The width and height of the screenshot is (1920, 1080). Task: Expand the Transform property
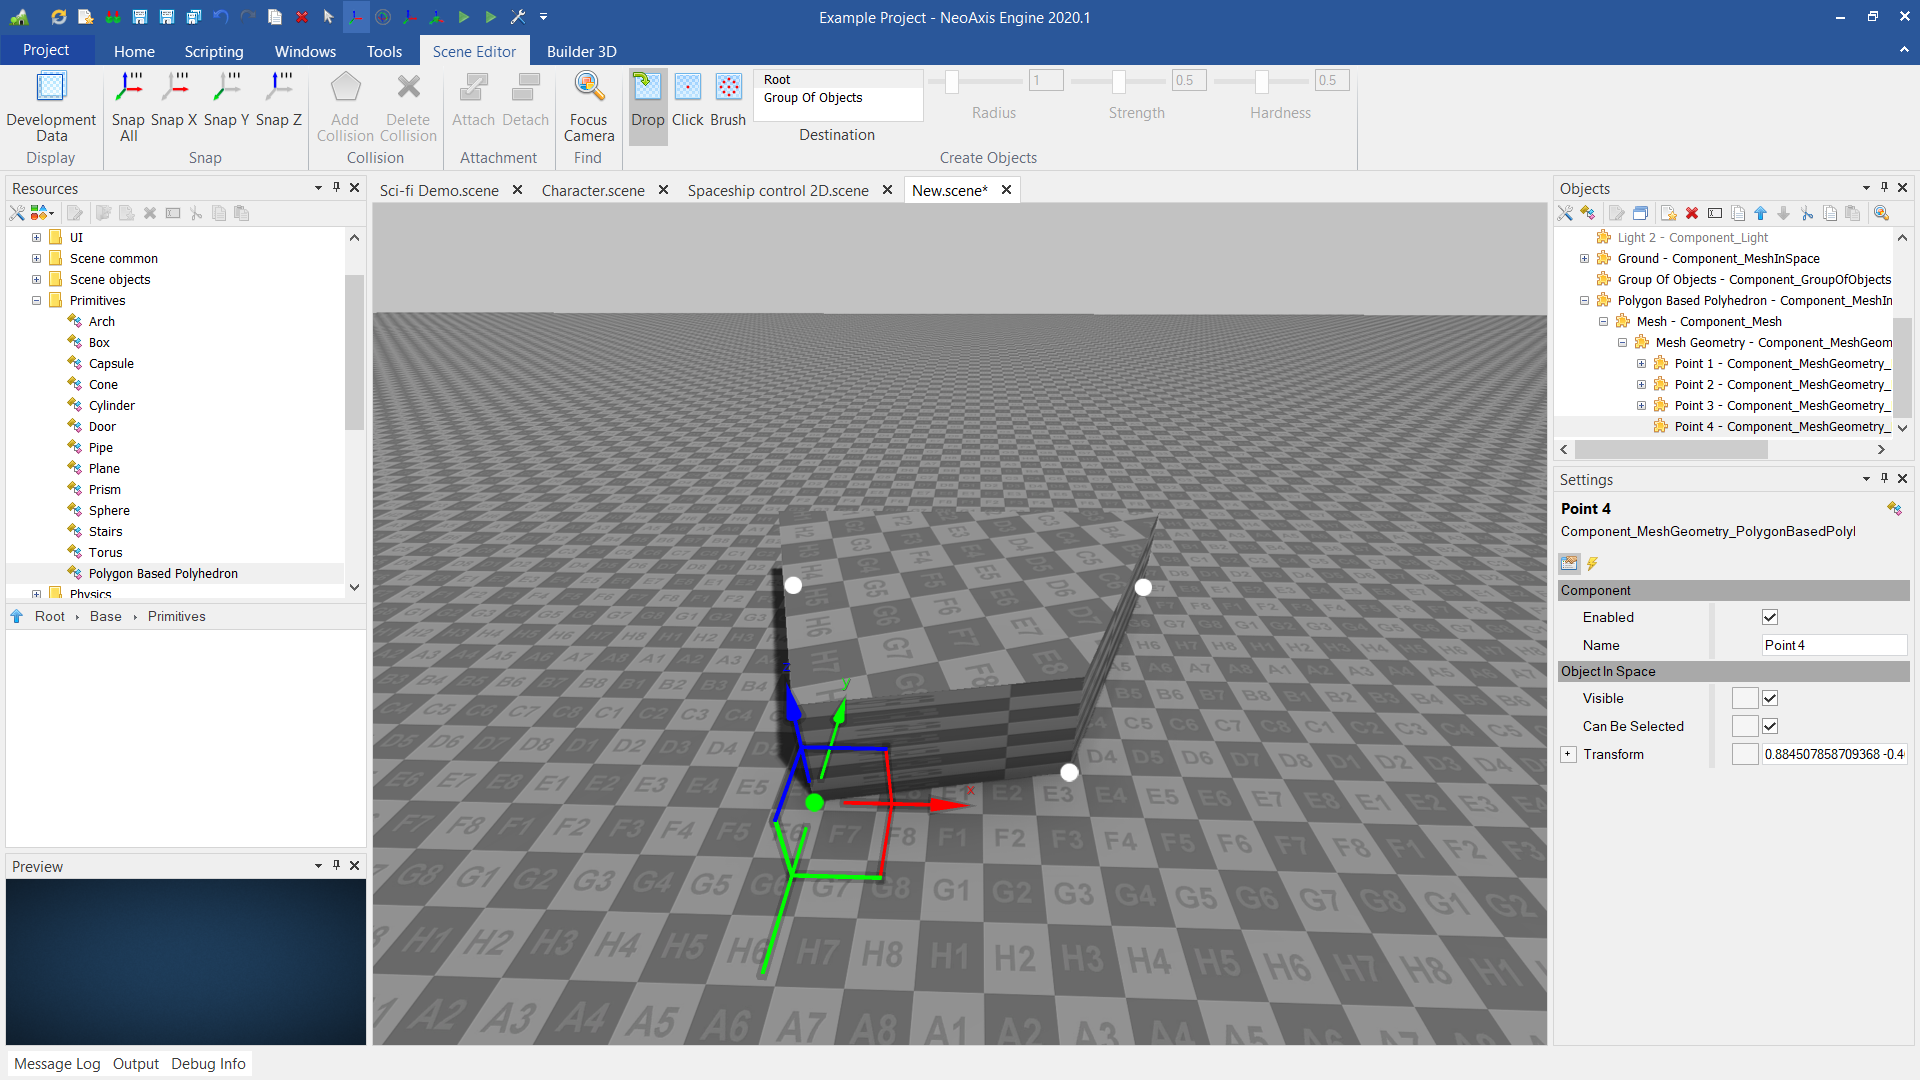[1568, 754]
